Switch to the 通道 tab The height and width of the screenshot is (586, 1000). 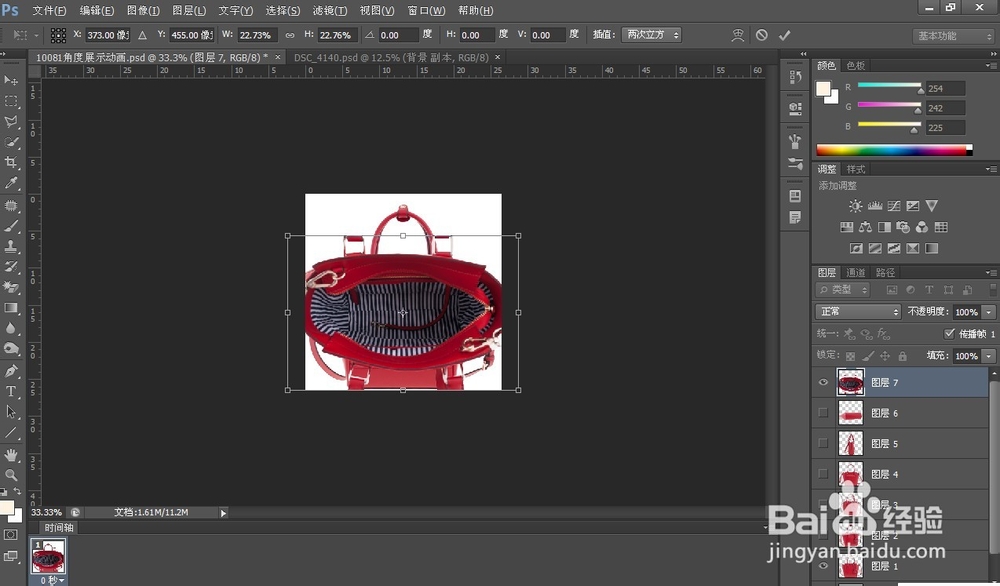tap(855, 272)
